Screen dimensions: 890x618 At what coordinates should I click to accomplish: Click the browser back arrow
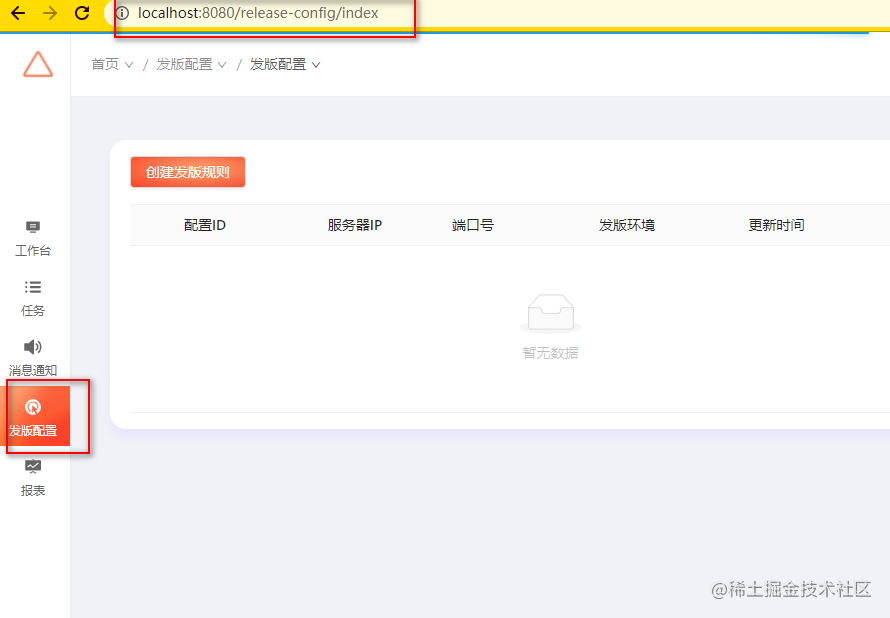pos(18,14)
